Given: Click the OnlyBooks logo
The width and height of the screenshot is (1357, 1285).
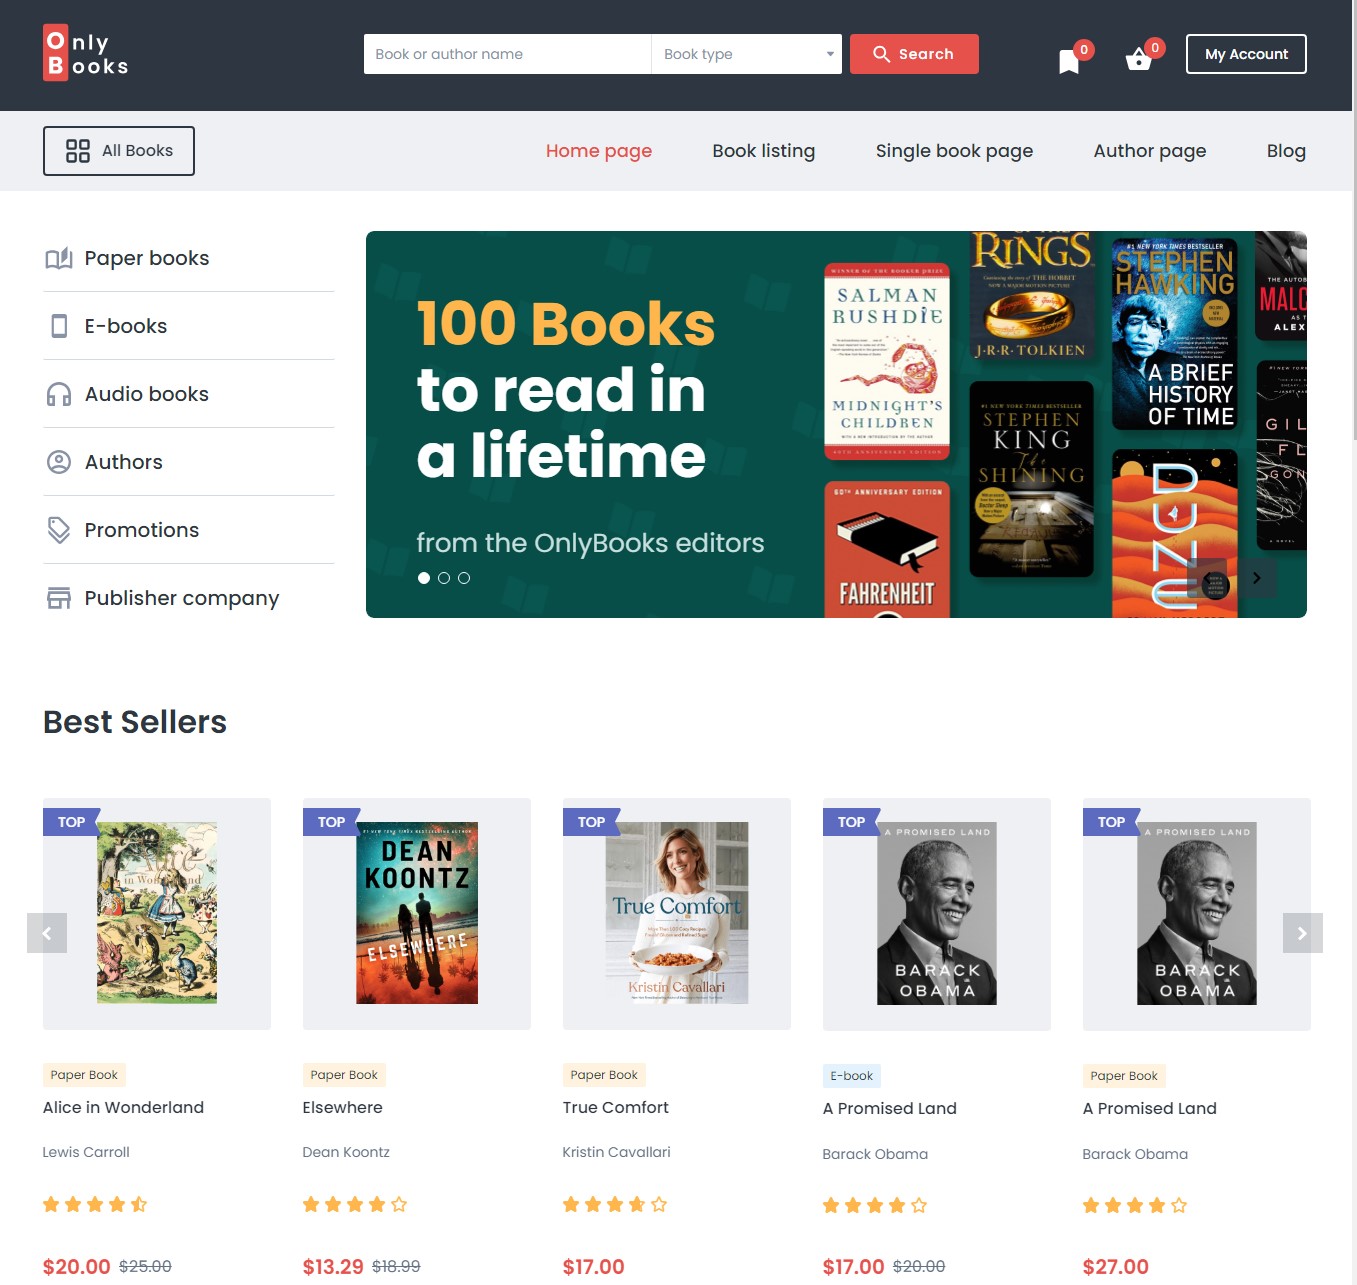Looking at the screenshot, I should 86,53.
